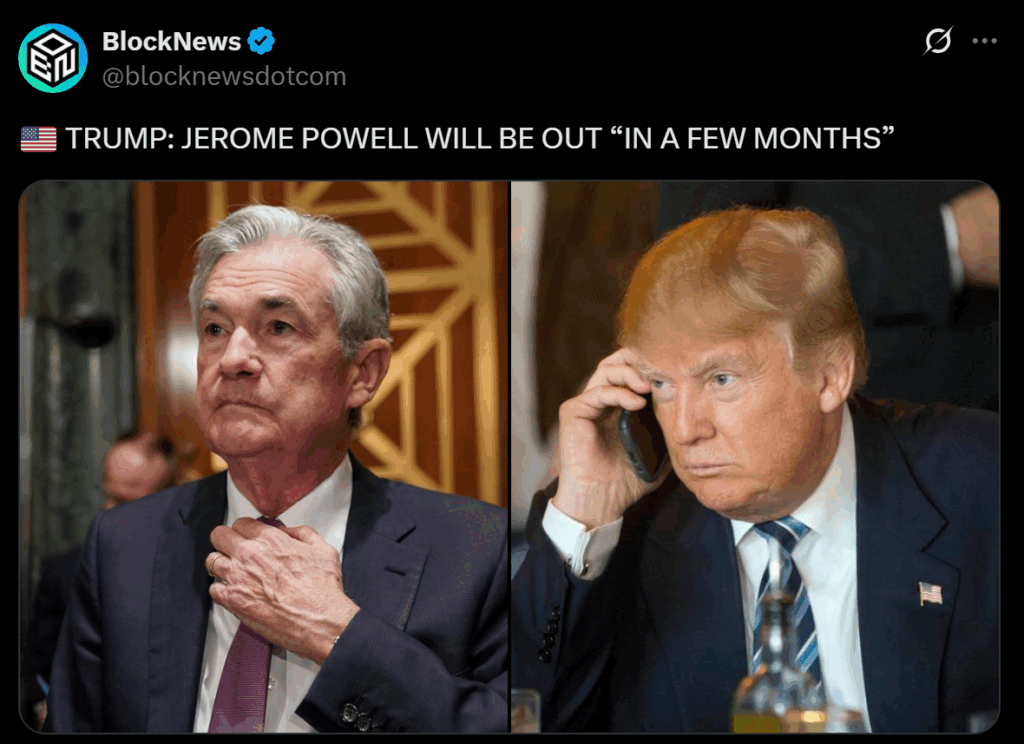Click the word "TRUMP:" in the headline
This screenshot has width=1024, height=744.
point(120,139)
